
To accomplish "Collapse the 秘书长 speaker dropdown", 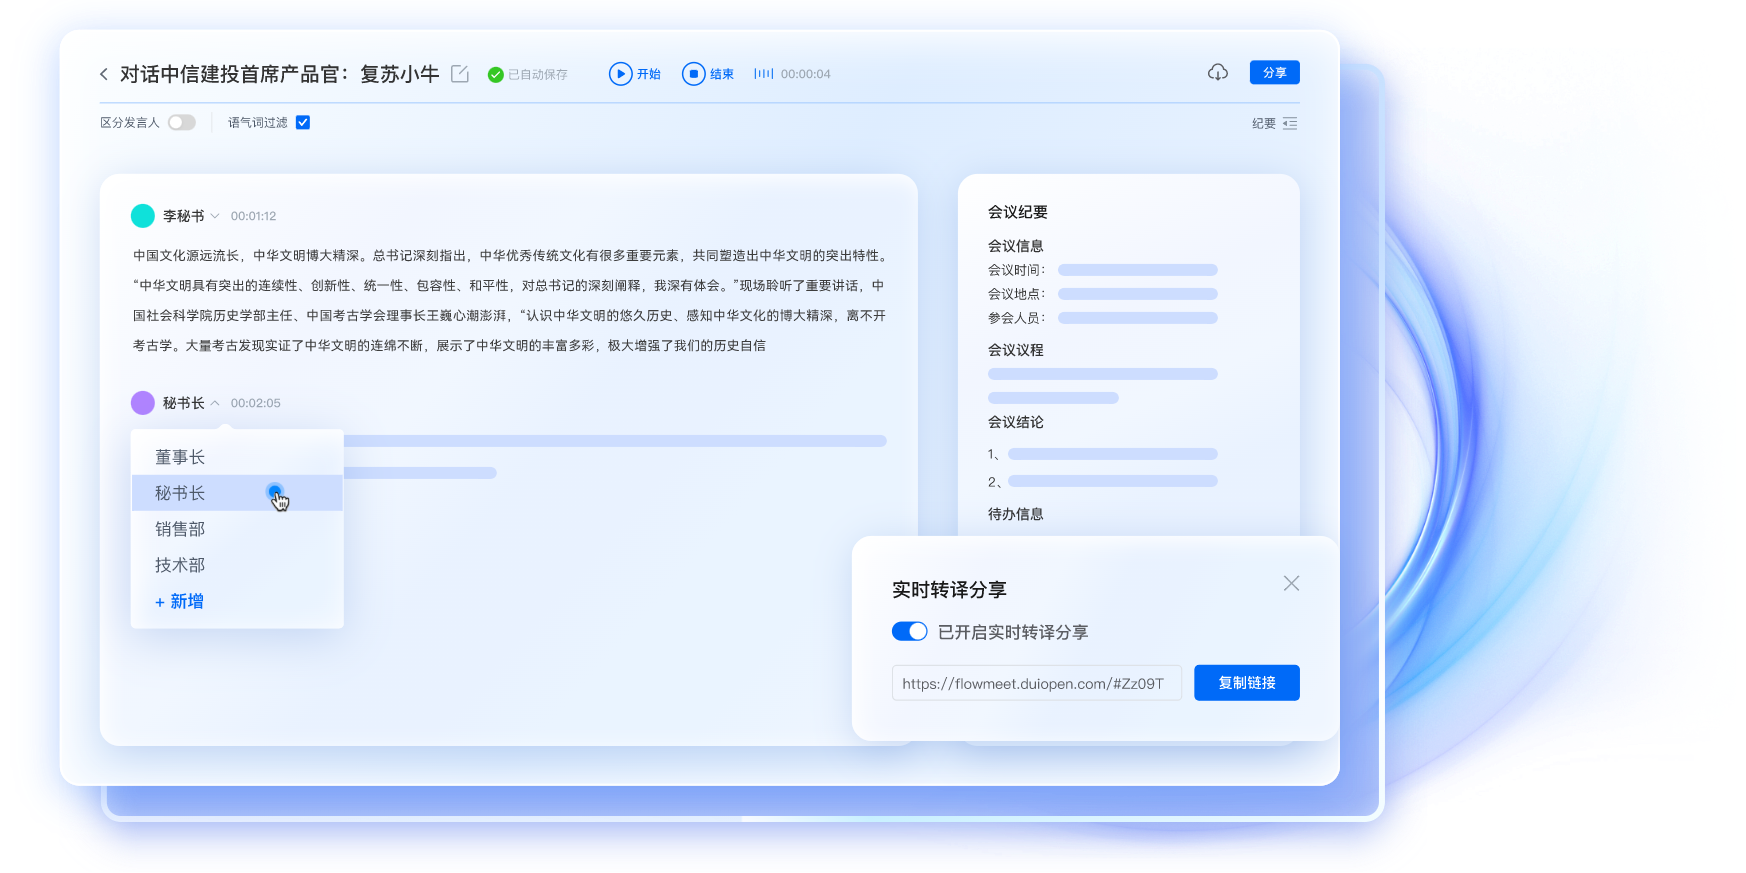I will 215,403.
